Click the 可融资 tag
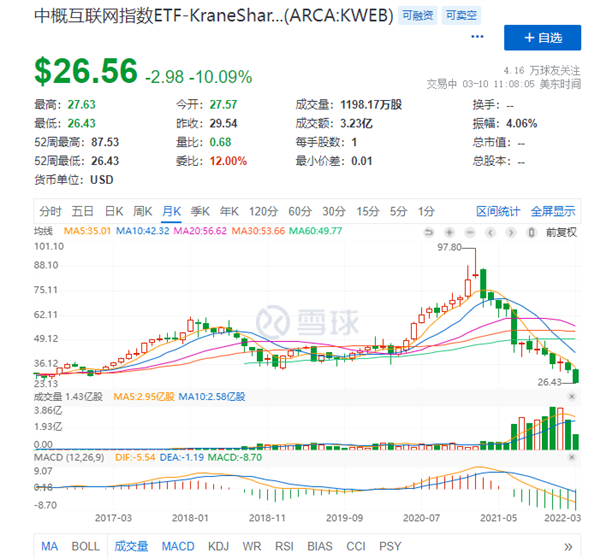The image size is (600, 558). click(417, 16)
